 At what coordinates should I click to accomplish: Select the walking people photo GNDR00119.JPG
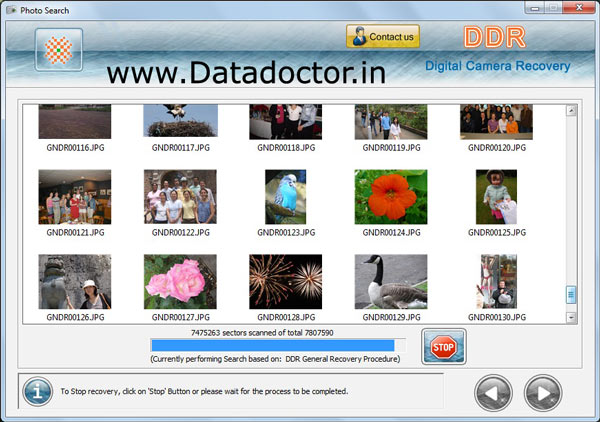[x=391, y=122]
